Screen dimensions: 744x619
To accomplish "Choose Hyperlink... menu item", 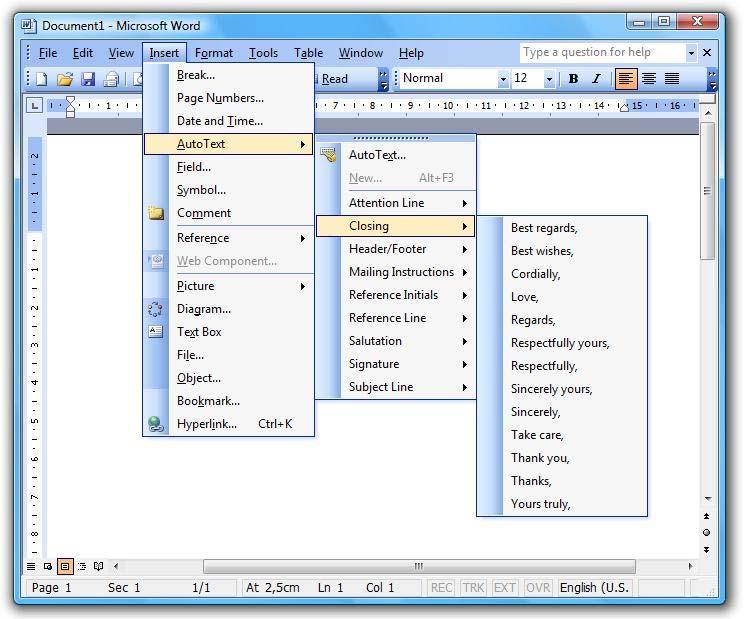I will 229,424.
